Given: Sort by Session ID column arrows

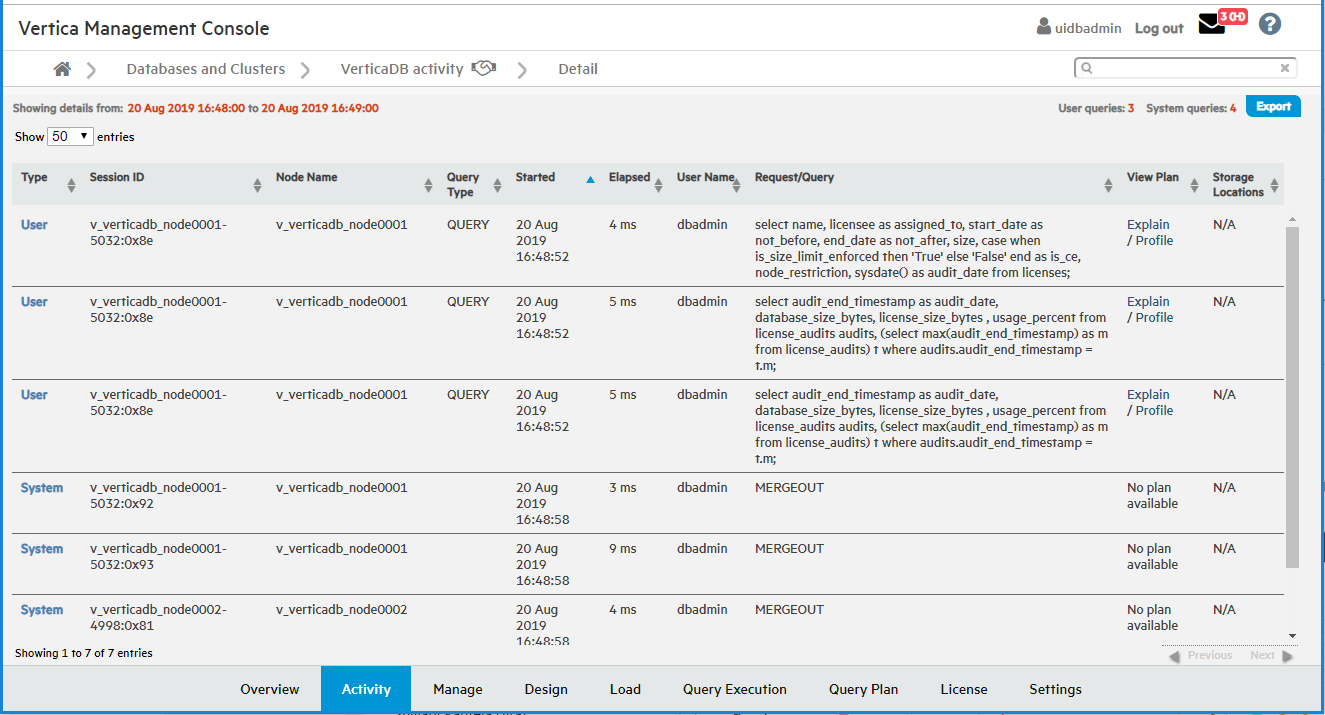Looking at the screenshot, I should click(x=258, y=185).
